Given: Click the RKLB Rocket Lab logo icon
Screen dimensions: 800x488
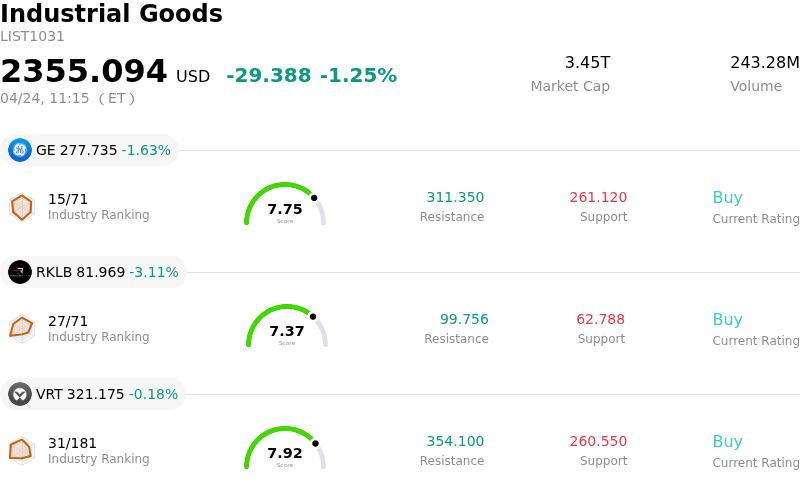Looking at the screenshot, I should click(x=20, y=272).
